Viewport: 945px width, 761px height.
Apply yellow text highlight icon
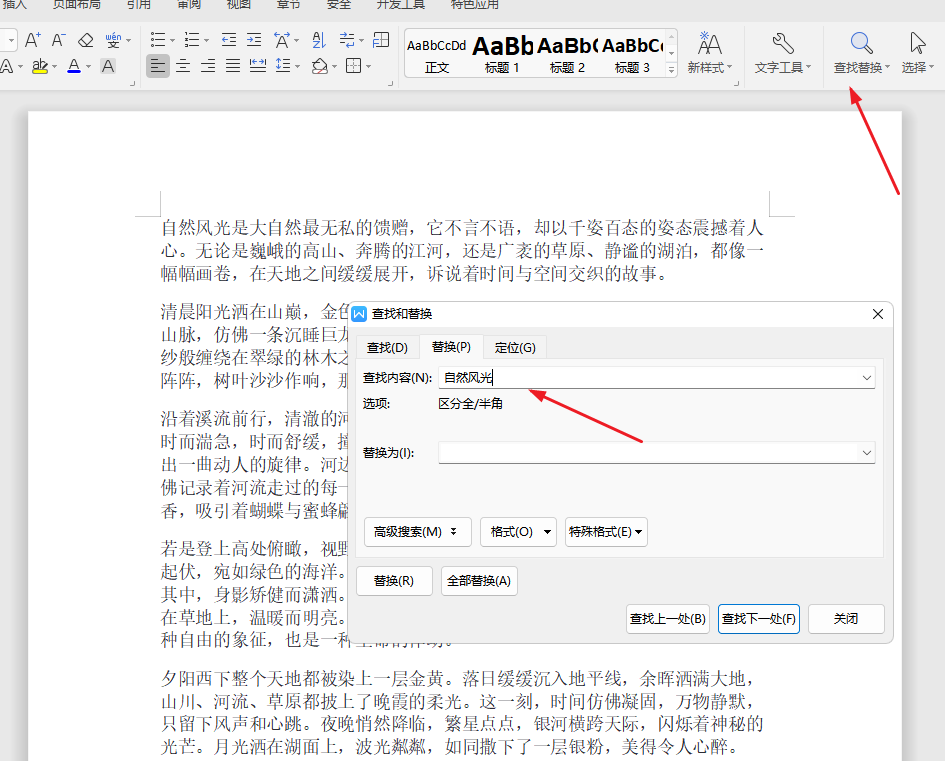point(38,66)
